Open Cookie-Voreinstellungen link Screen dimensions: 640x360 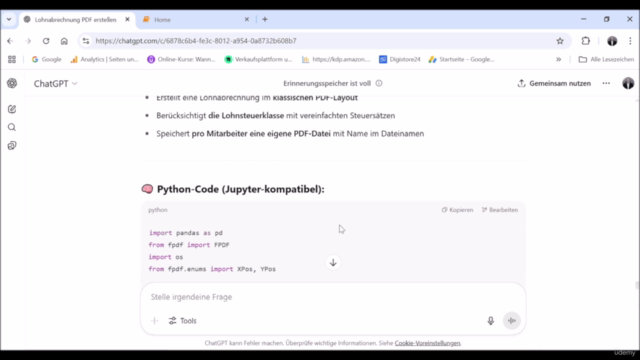(427, 343)
